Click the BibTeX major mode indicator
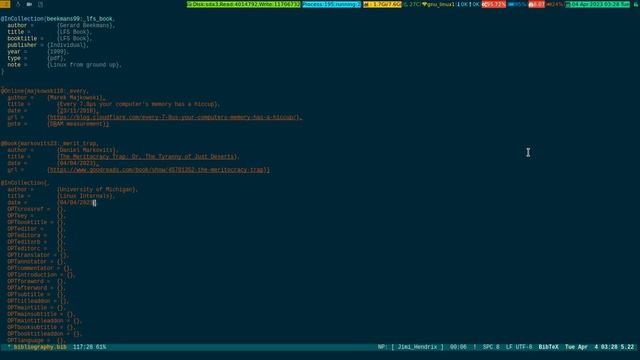This screenshot has height=360, width=640. [x=549, y=347]
